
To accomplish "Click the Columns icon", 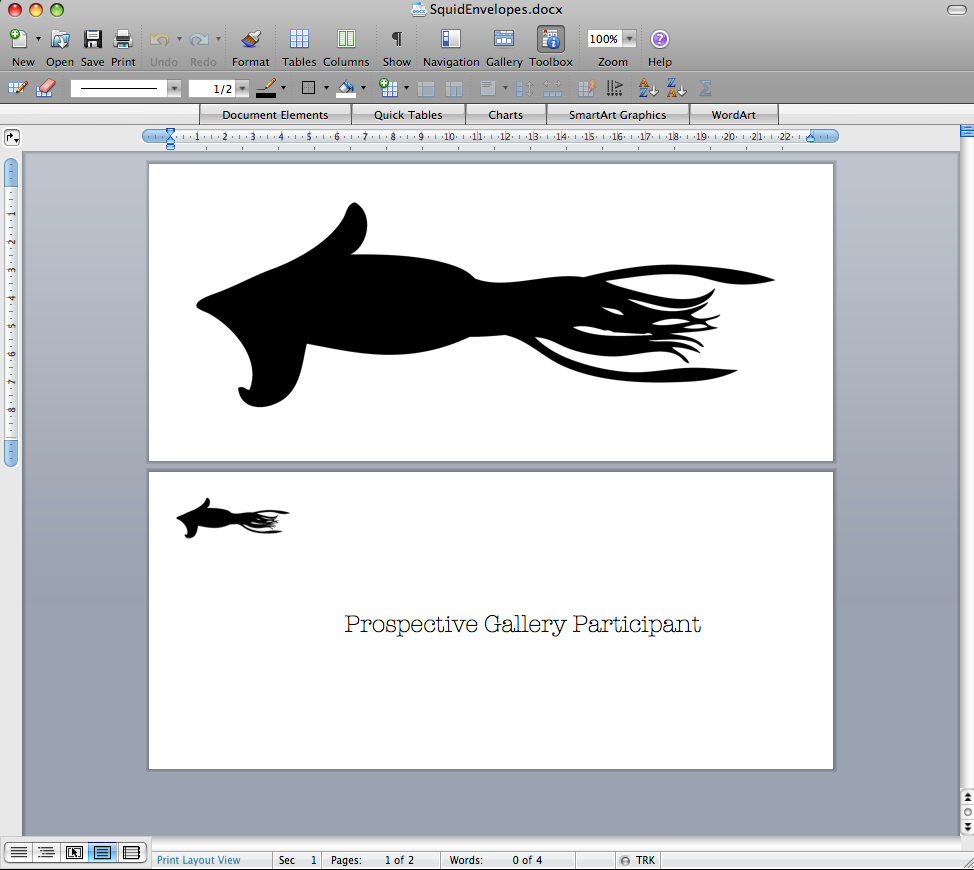I will [346, 39].
